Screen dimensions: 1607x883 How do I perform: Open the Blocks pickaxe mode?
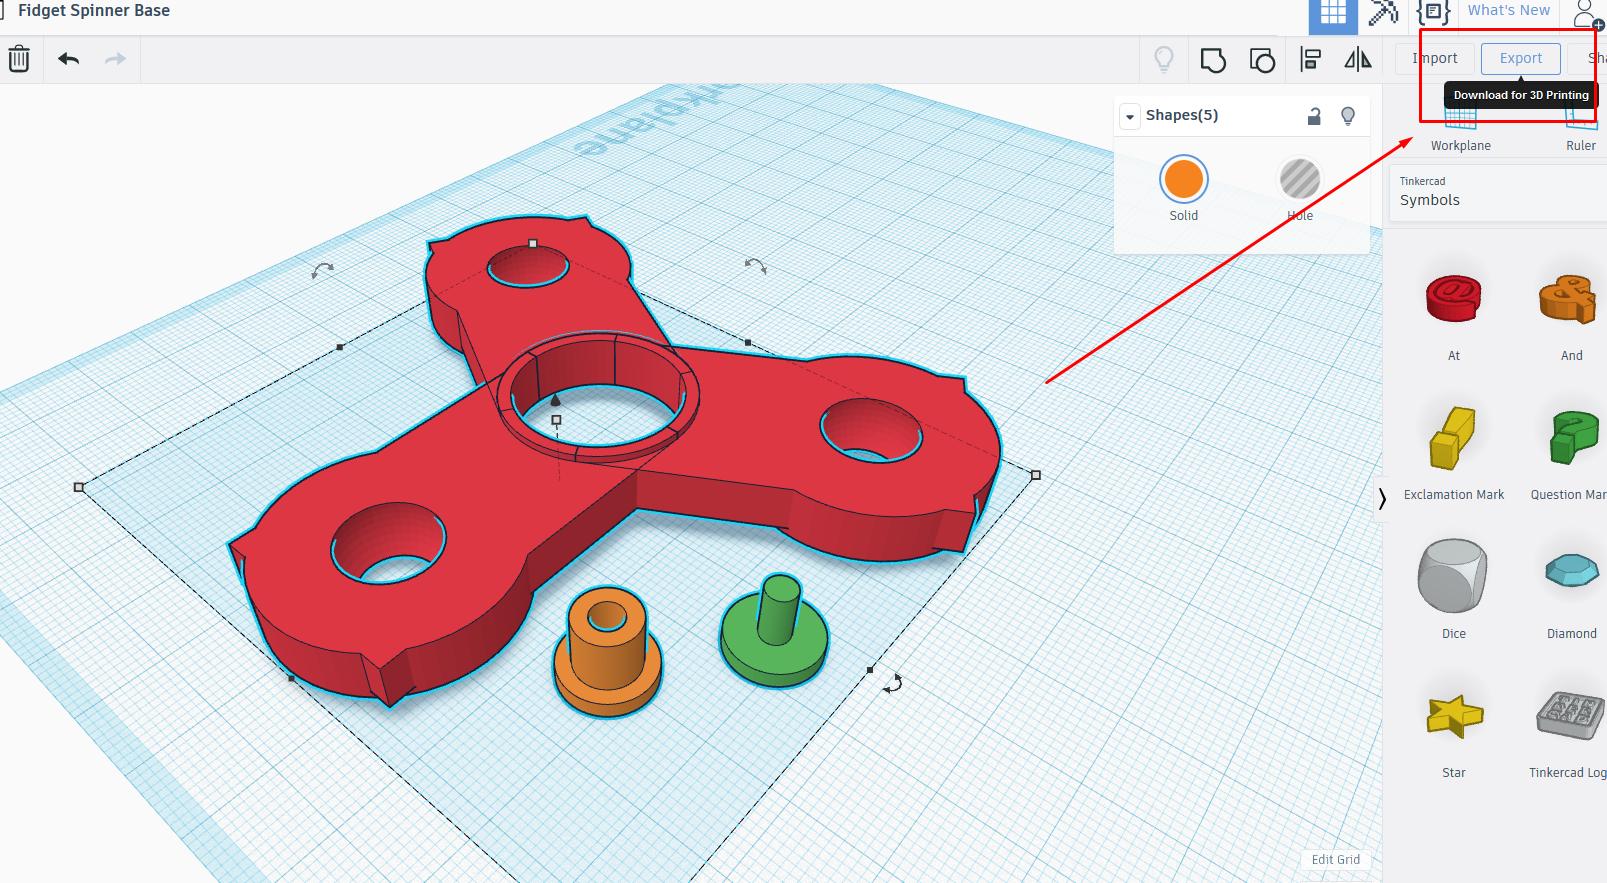pyautogui.click(x=1383, y=13)
